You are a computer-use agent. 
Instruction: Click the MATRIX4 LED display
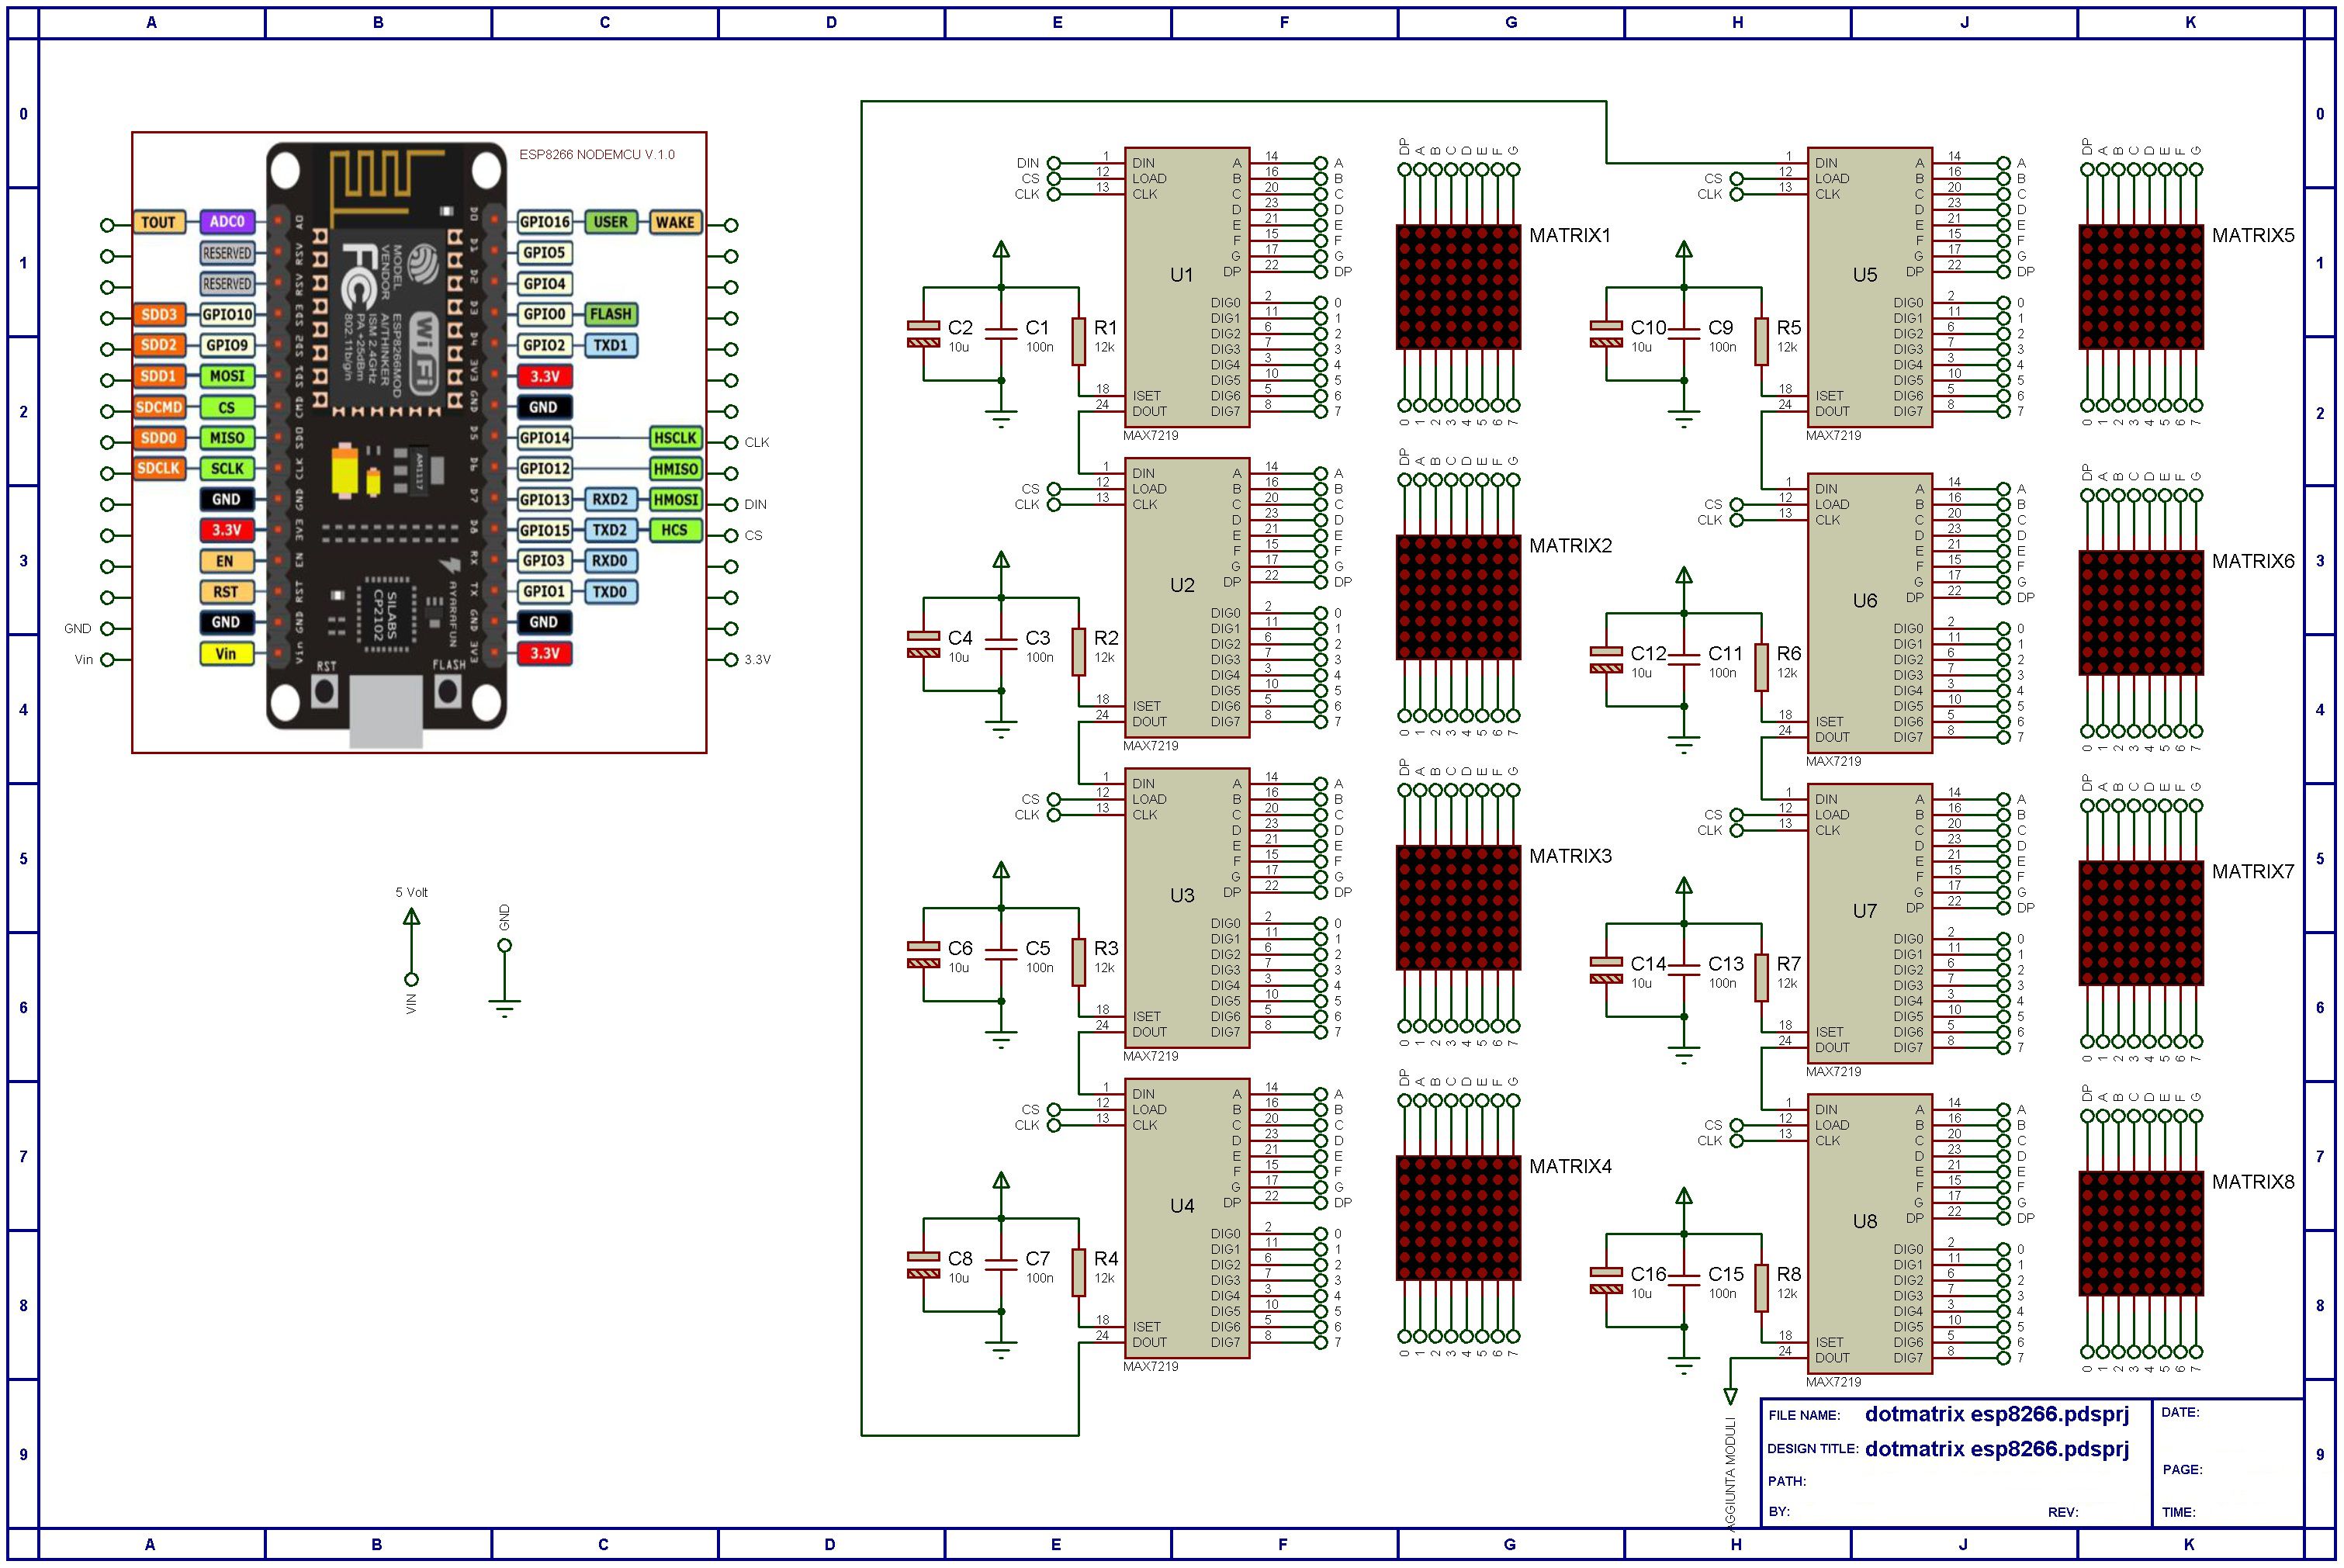(x=1458, y=1218)
